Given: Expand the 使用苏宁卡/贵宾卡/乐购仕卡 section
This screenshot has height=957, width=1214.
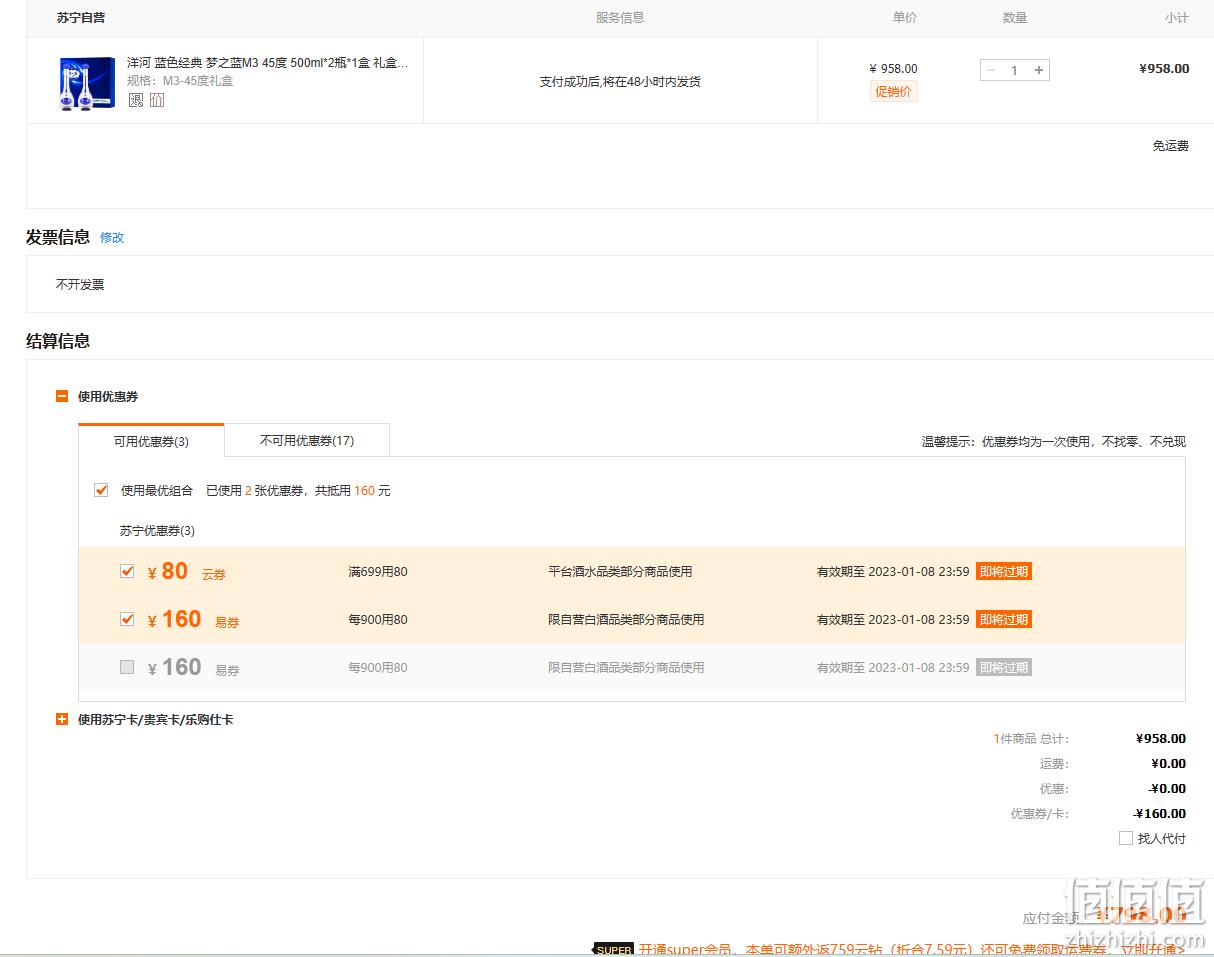Looking at the screenshot, I should click(x=62, y=720).
